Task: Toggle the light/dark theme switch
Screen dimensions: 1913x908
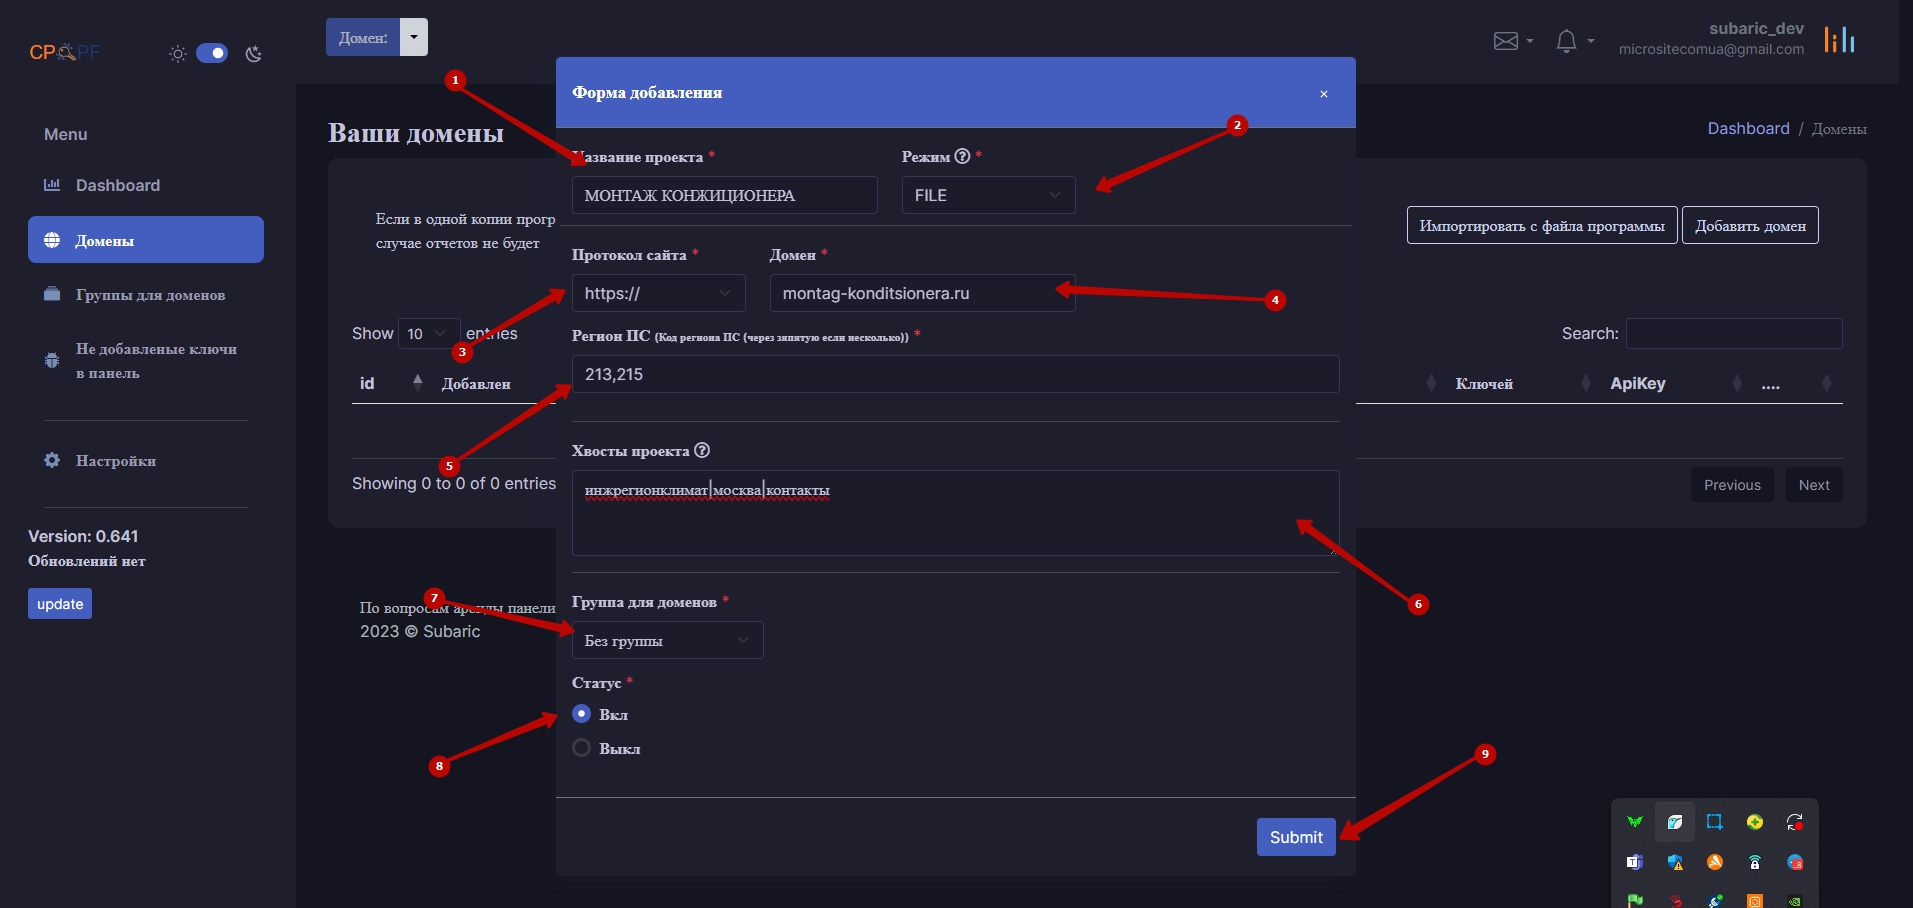Action: (x=212, y=53)
